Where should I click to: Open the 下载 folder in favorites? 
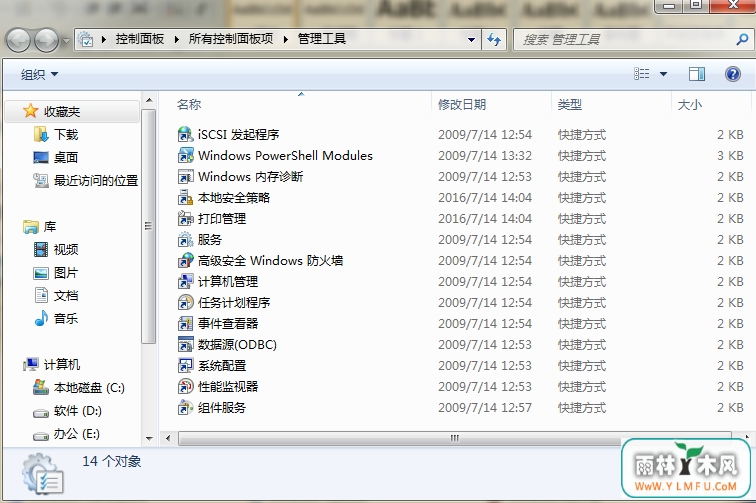point(56,134)
